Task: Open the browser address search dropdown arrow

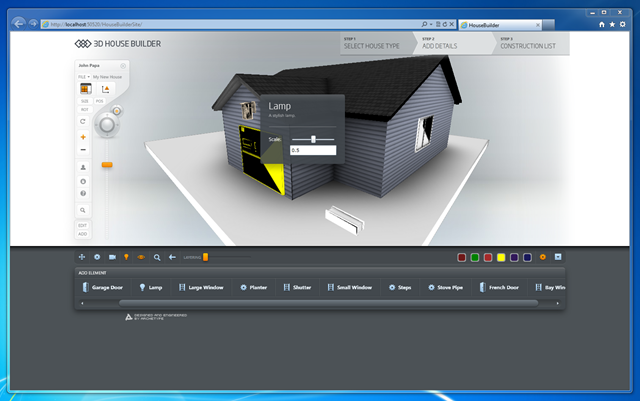Action: (431, 25)
